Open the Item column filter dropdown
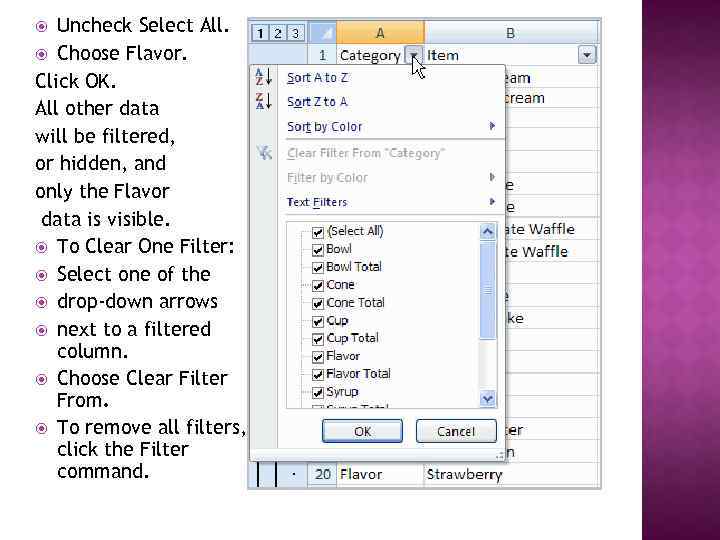The height and width of the screenshot is (540, 720). (x=586, y=56)
